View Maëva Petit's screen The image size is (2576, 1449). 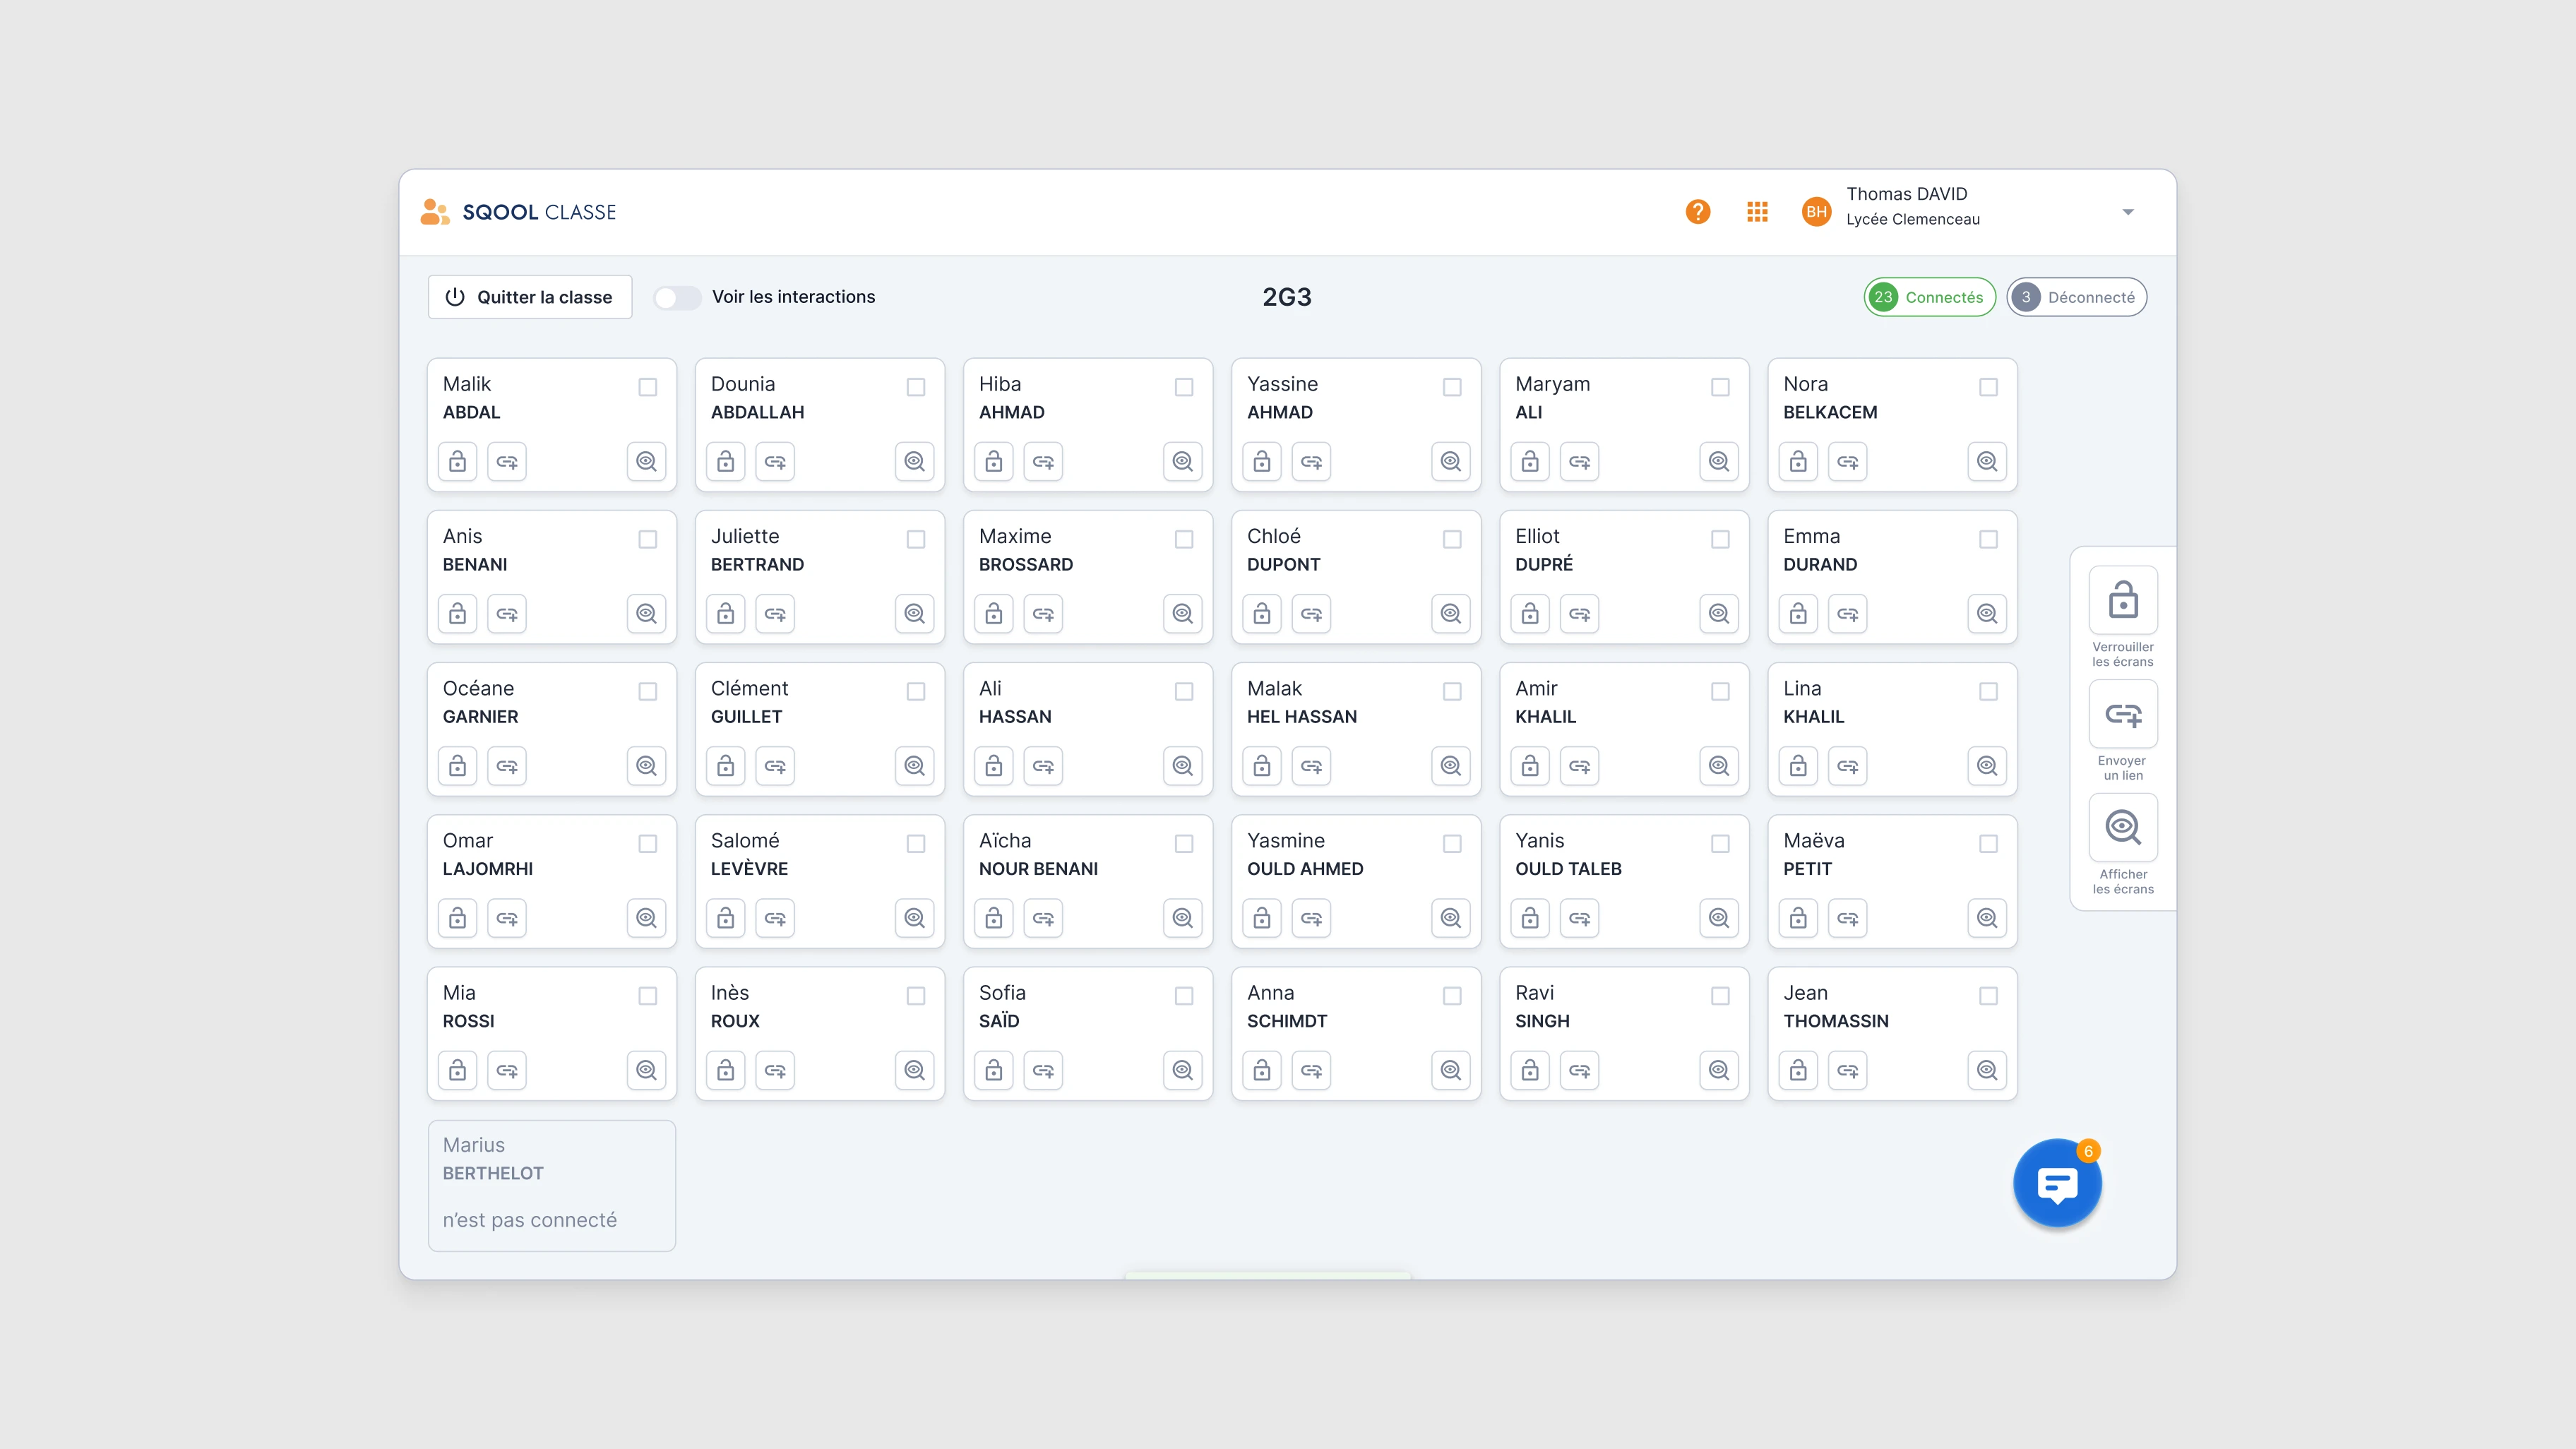tap(1987, 917)
